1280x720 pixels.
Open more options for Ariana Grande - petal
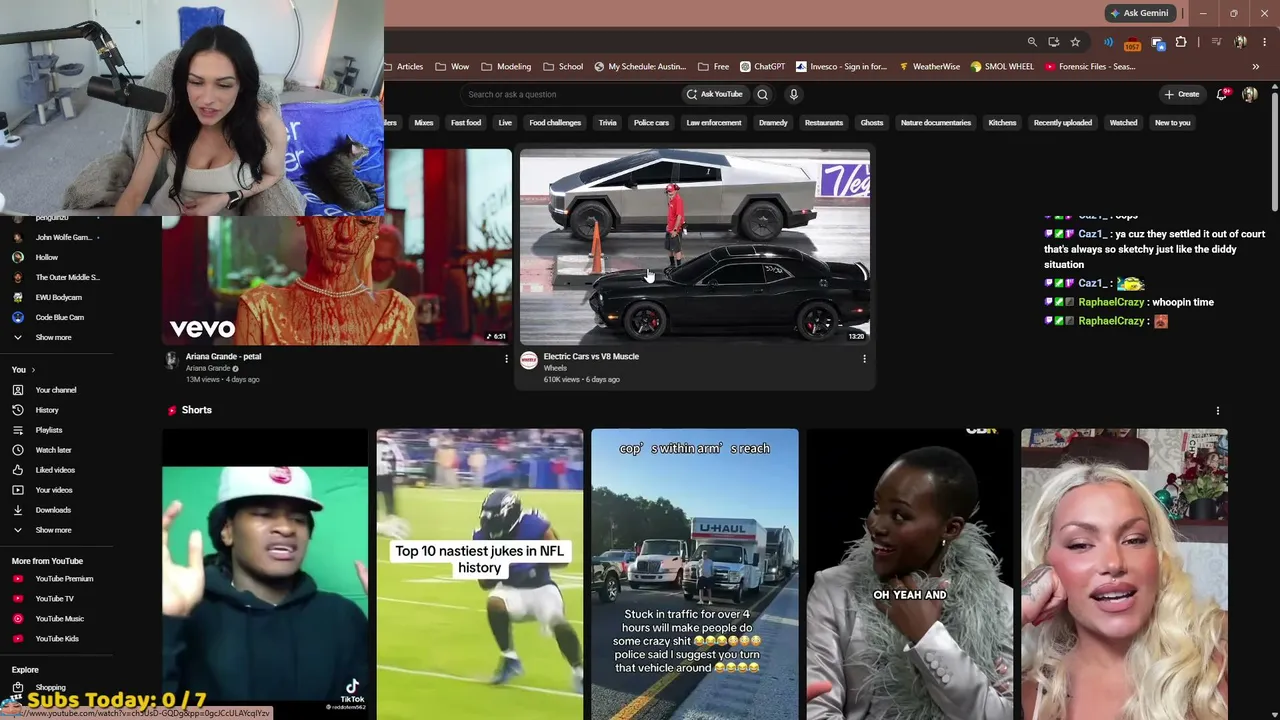pyautogui.click(x=506, y=359)
